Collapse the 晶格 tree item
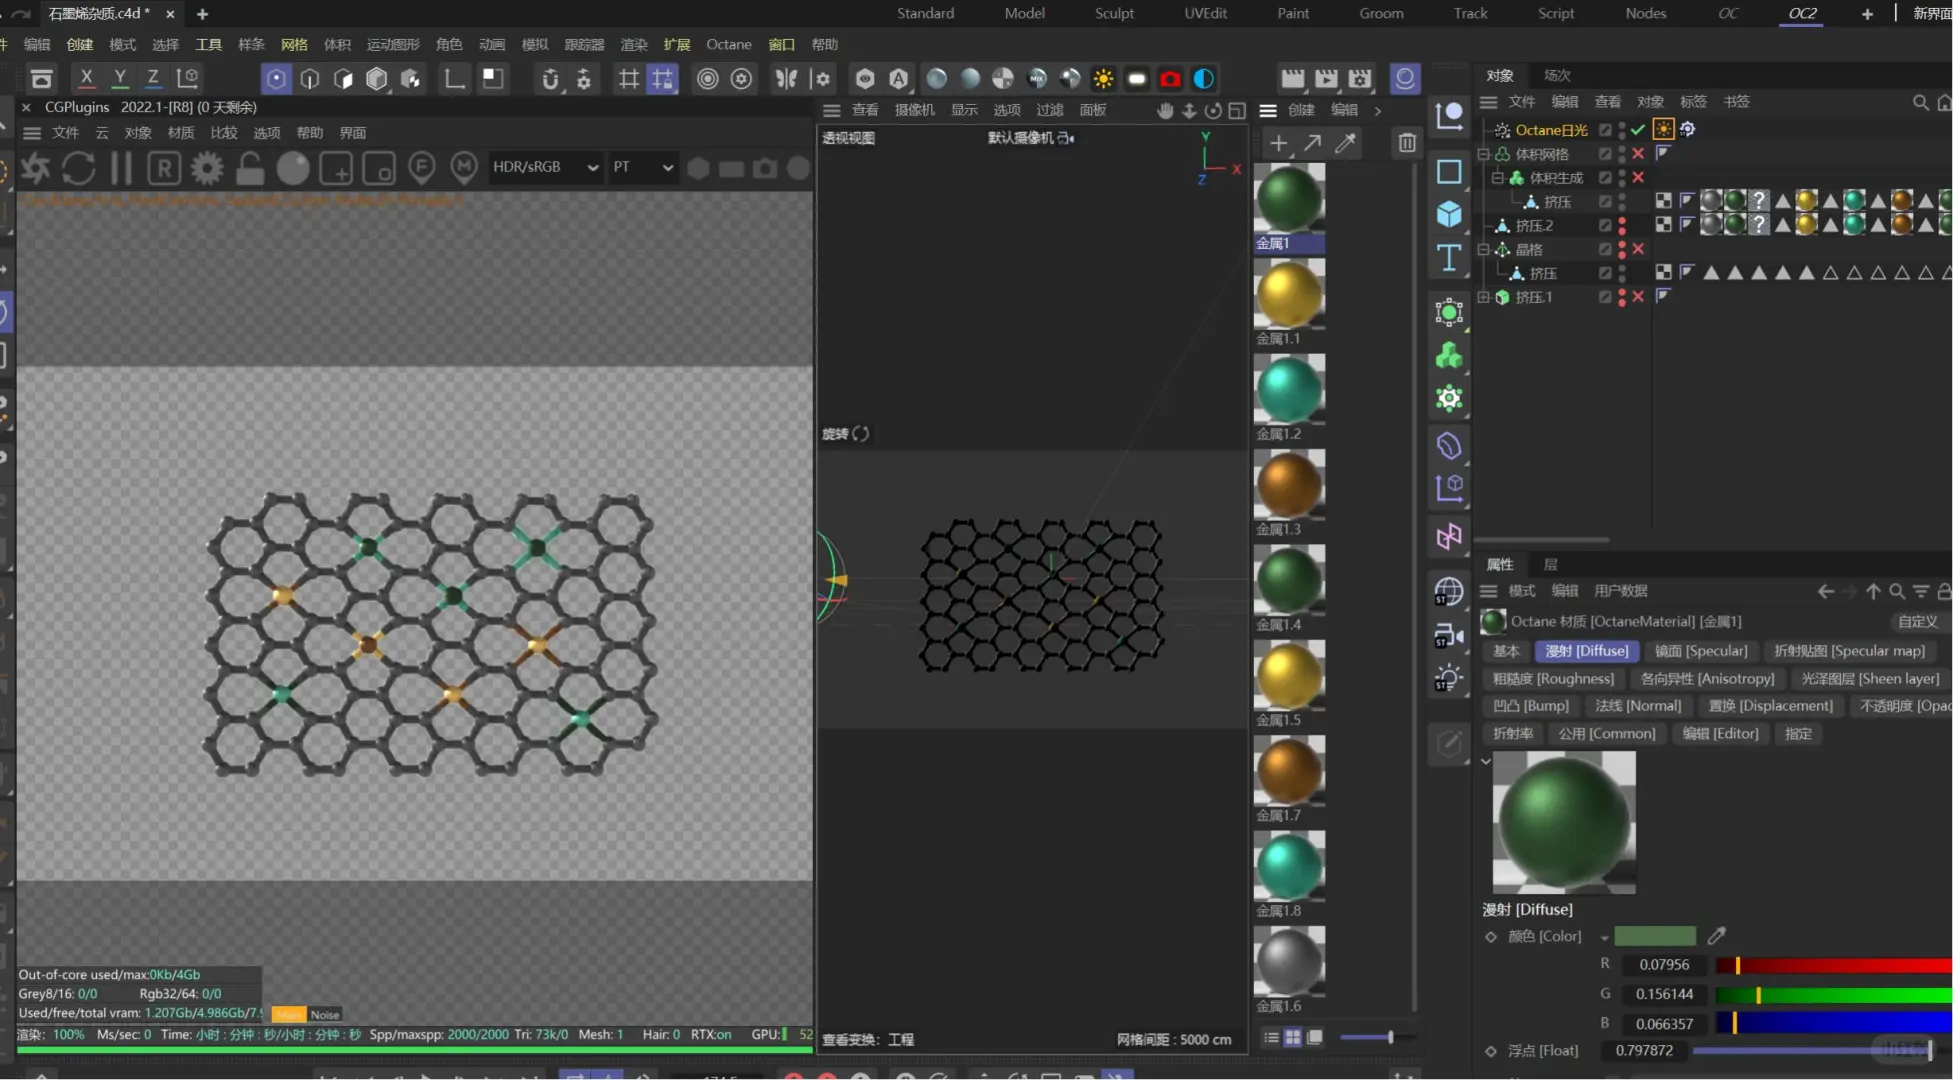Image resolution: width=1953 pixels, height=1080 pixels. click(1484, 249)
